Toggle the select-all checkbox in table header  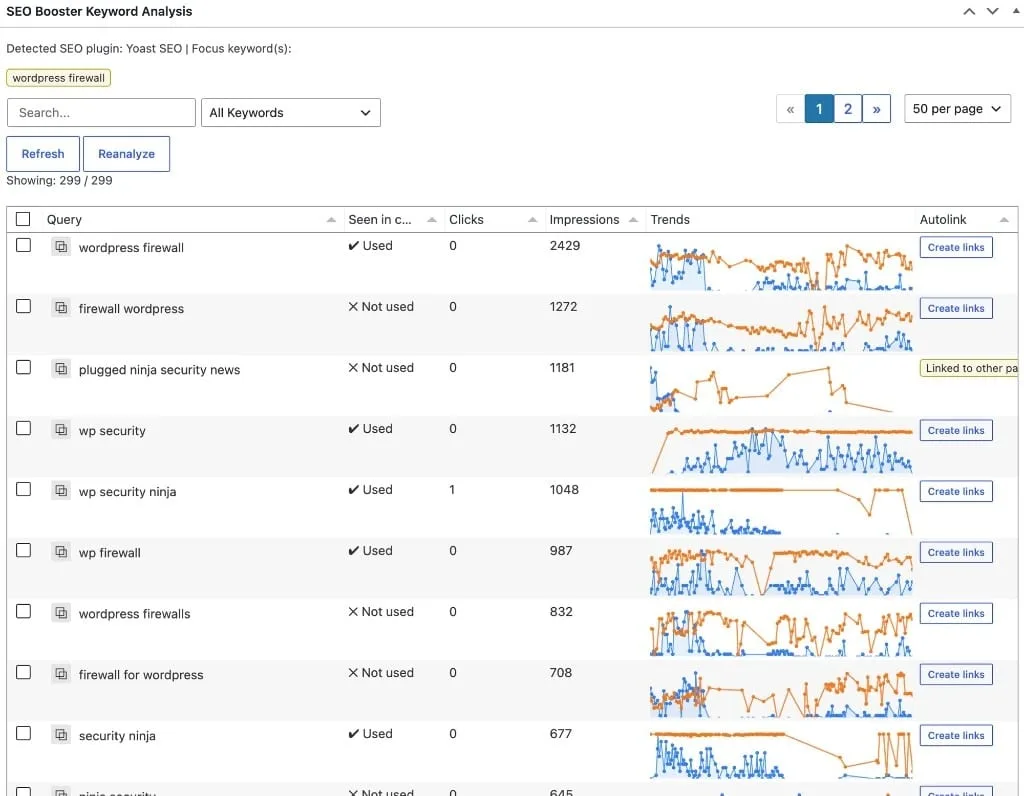coord(23,219)
